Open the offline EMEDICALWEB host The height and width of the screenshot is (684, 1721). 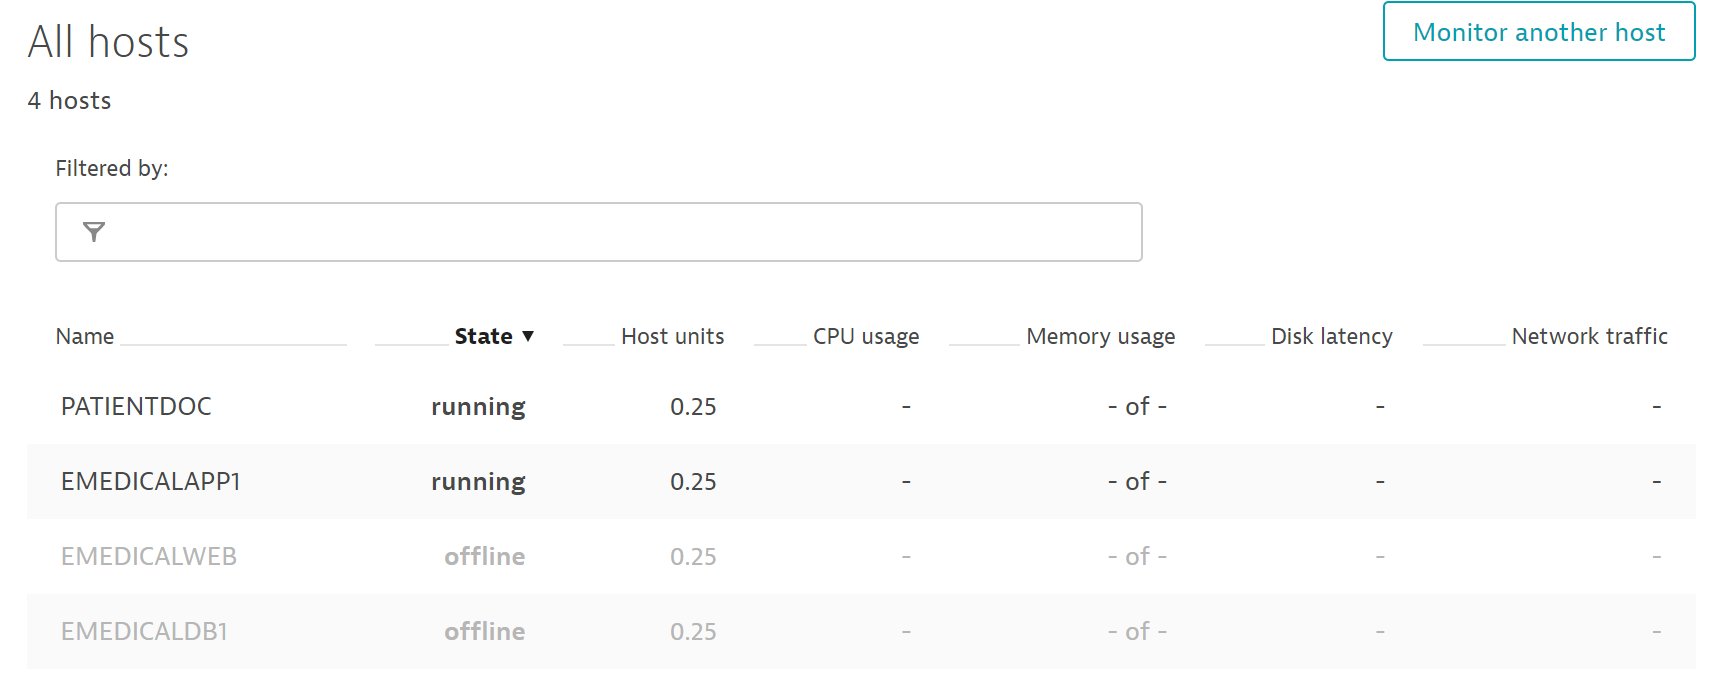pyautogui.click(x=149, y=557)
